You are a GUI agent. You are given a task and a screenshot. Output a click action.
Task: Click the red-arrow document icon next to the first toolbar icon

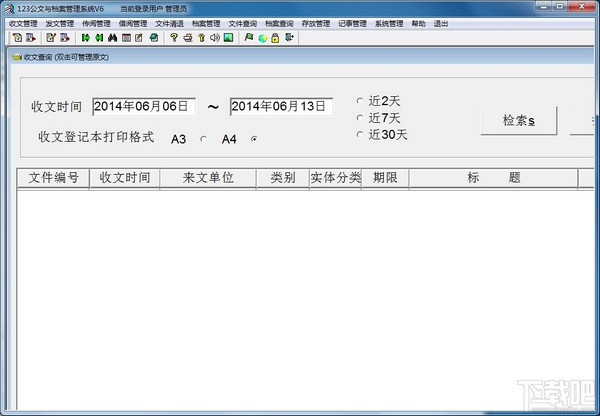[31, 38]
